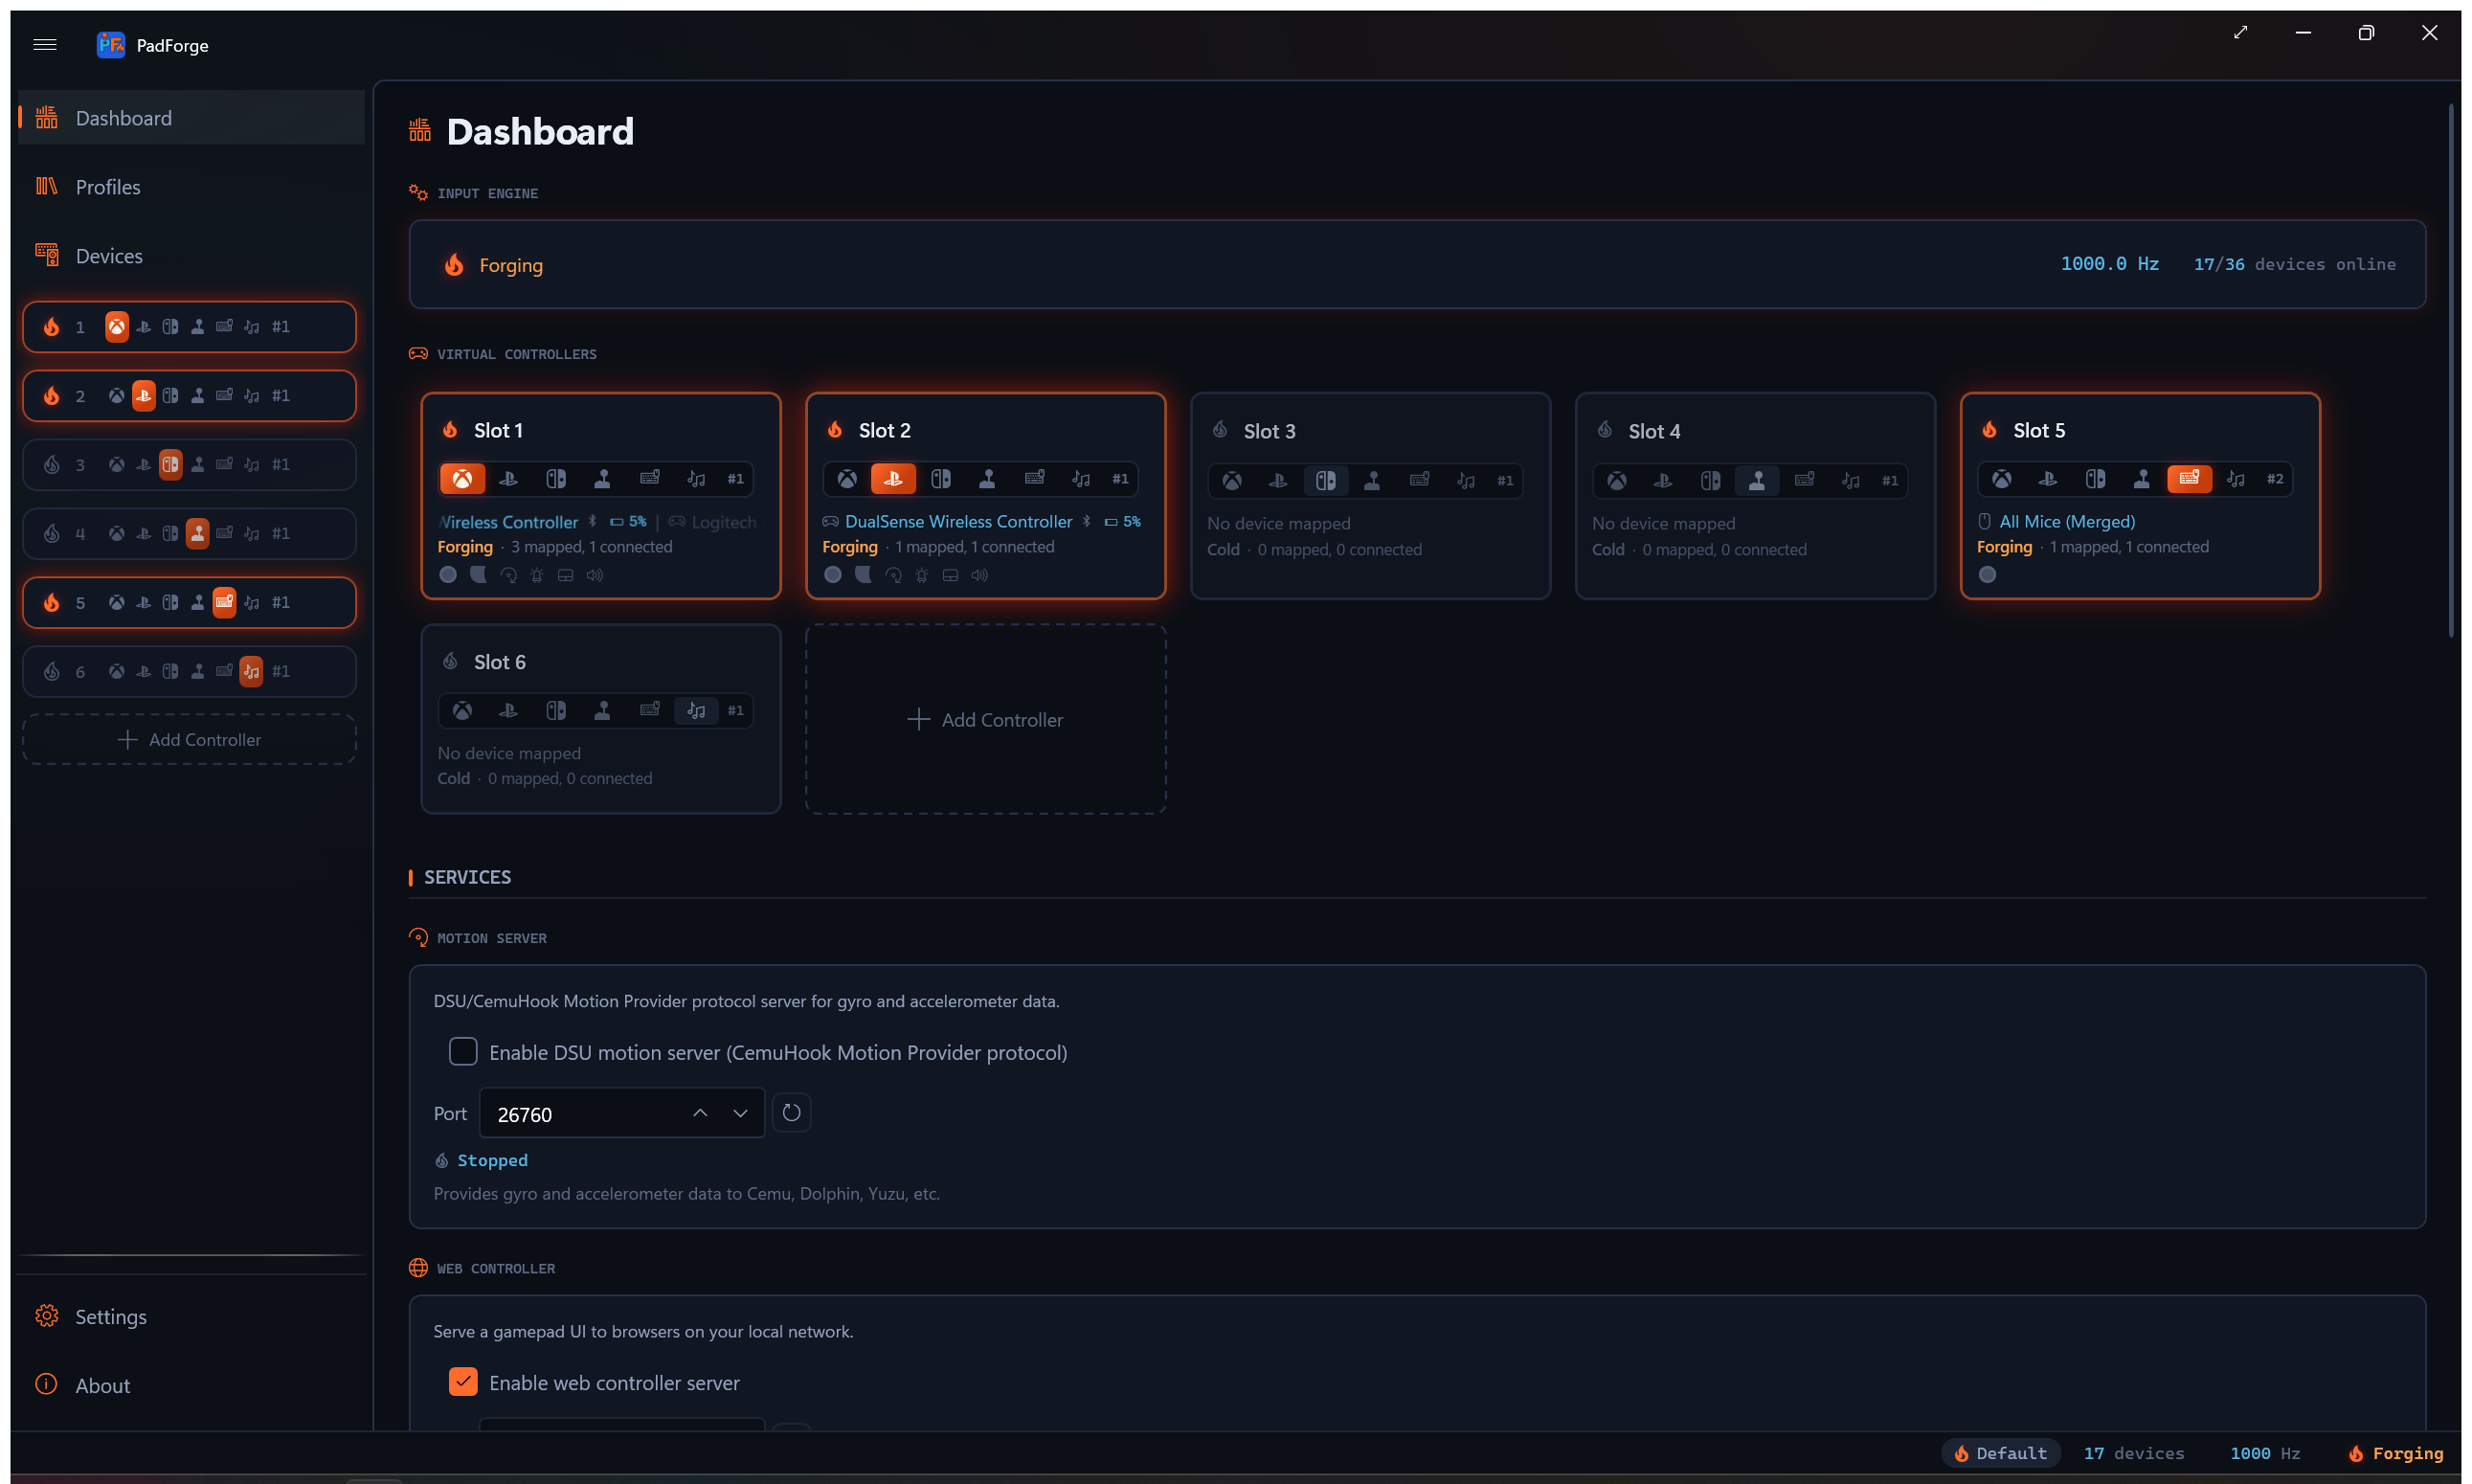Open Devices from the sidebar
Image resolution: width=2472 pixels, height=1484 pixels.
(x=192, y=256)
